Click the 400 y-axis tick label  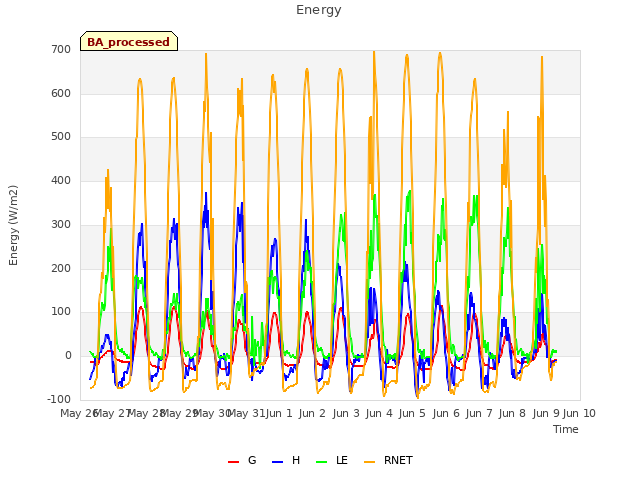point(61,181)
